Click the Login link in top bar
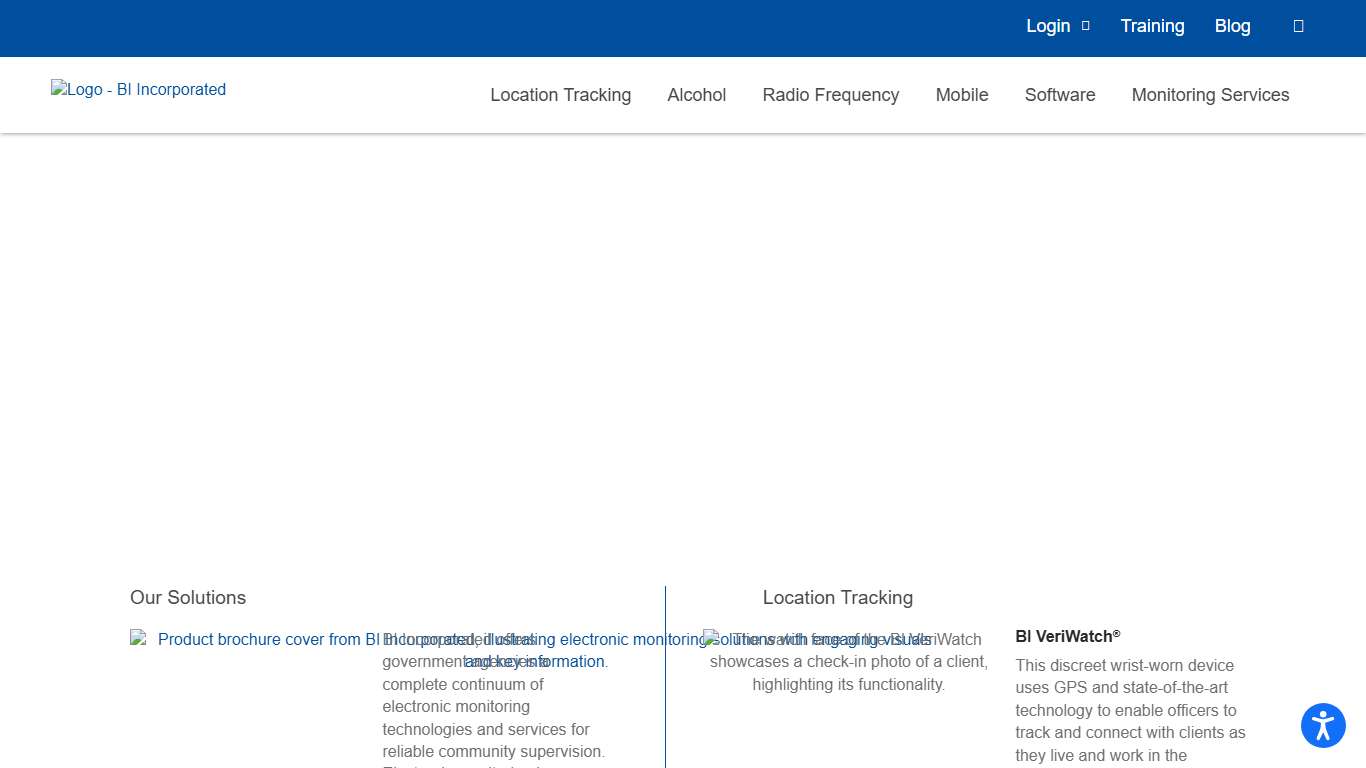 [x=1047, y=27]
